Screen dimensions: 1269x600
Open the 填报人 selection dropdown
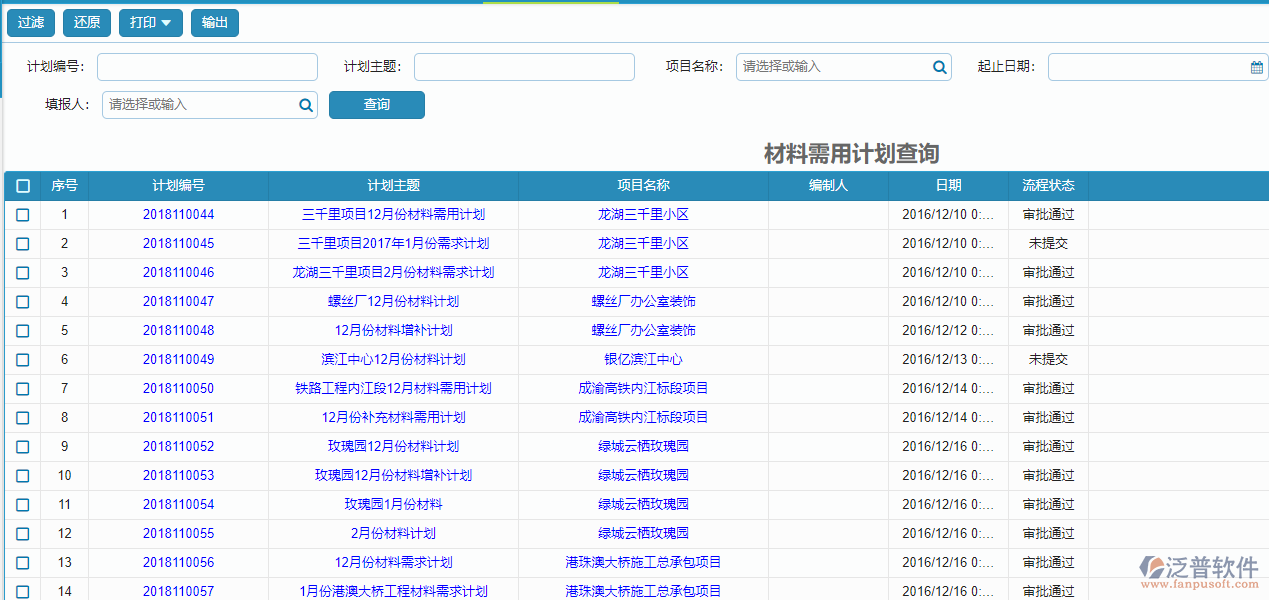tap(200, 104)
